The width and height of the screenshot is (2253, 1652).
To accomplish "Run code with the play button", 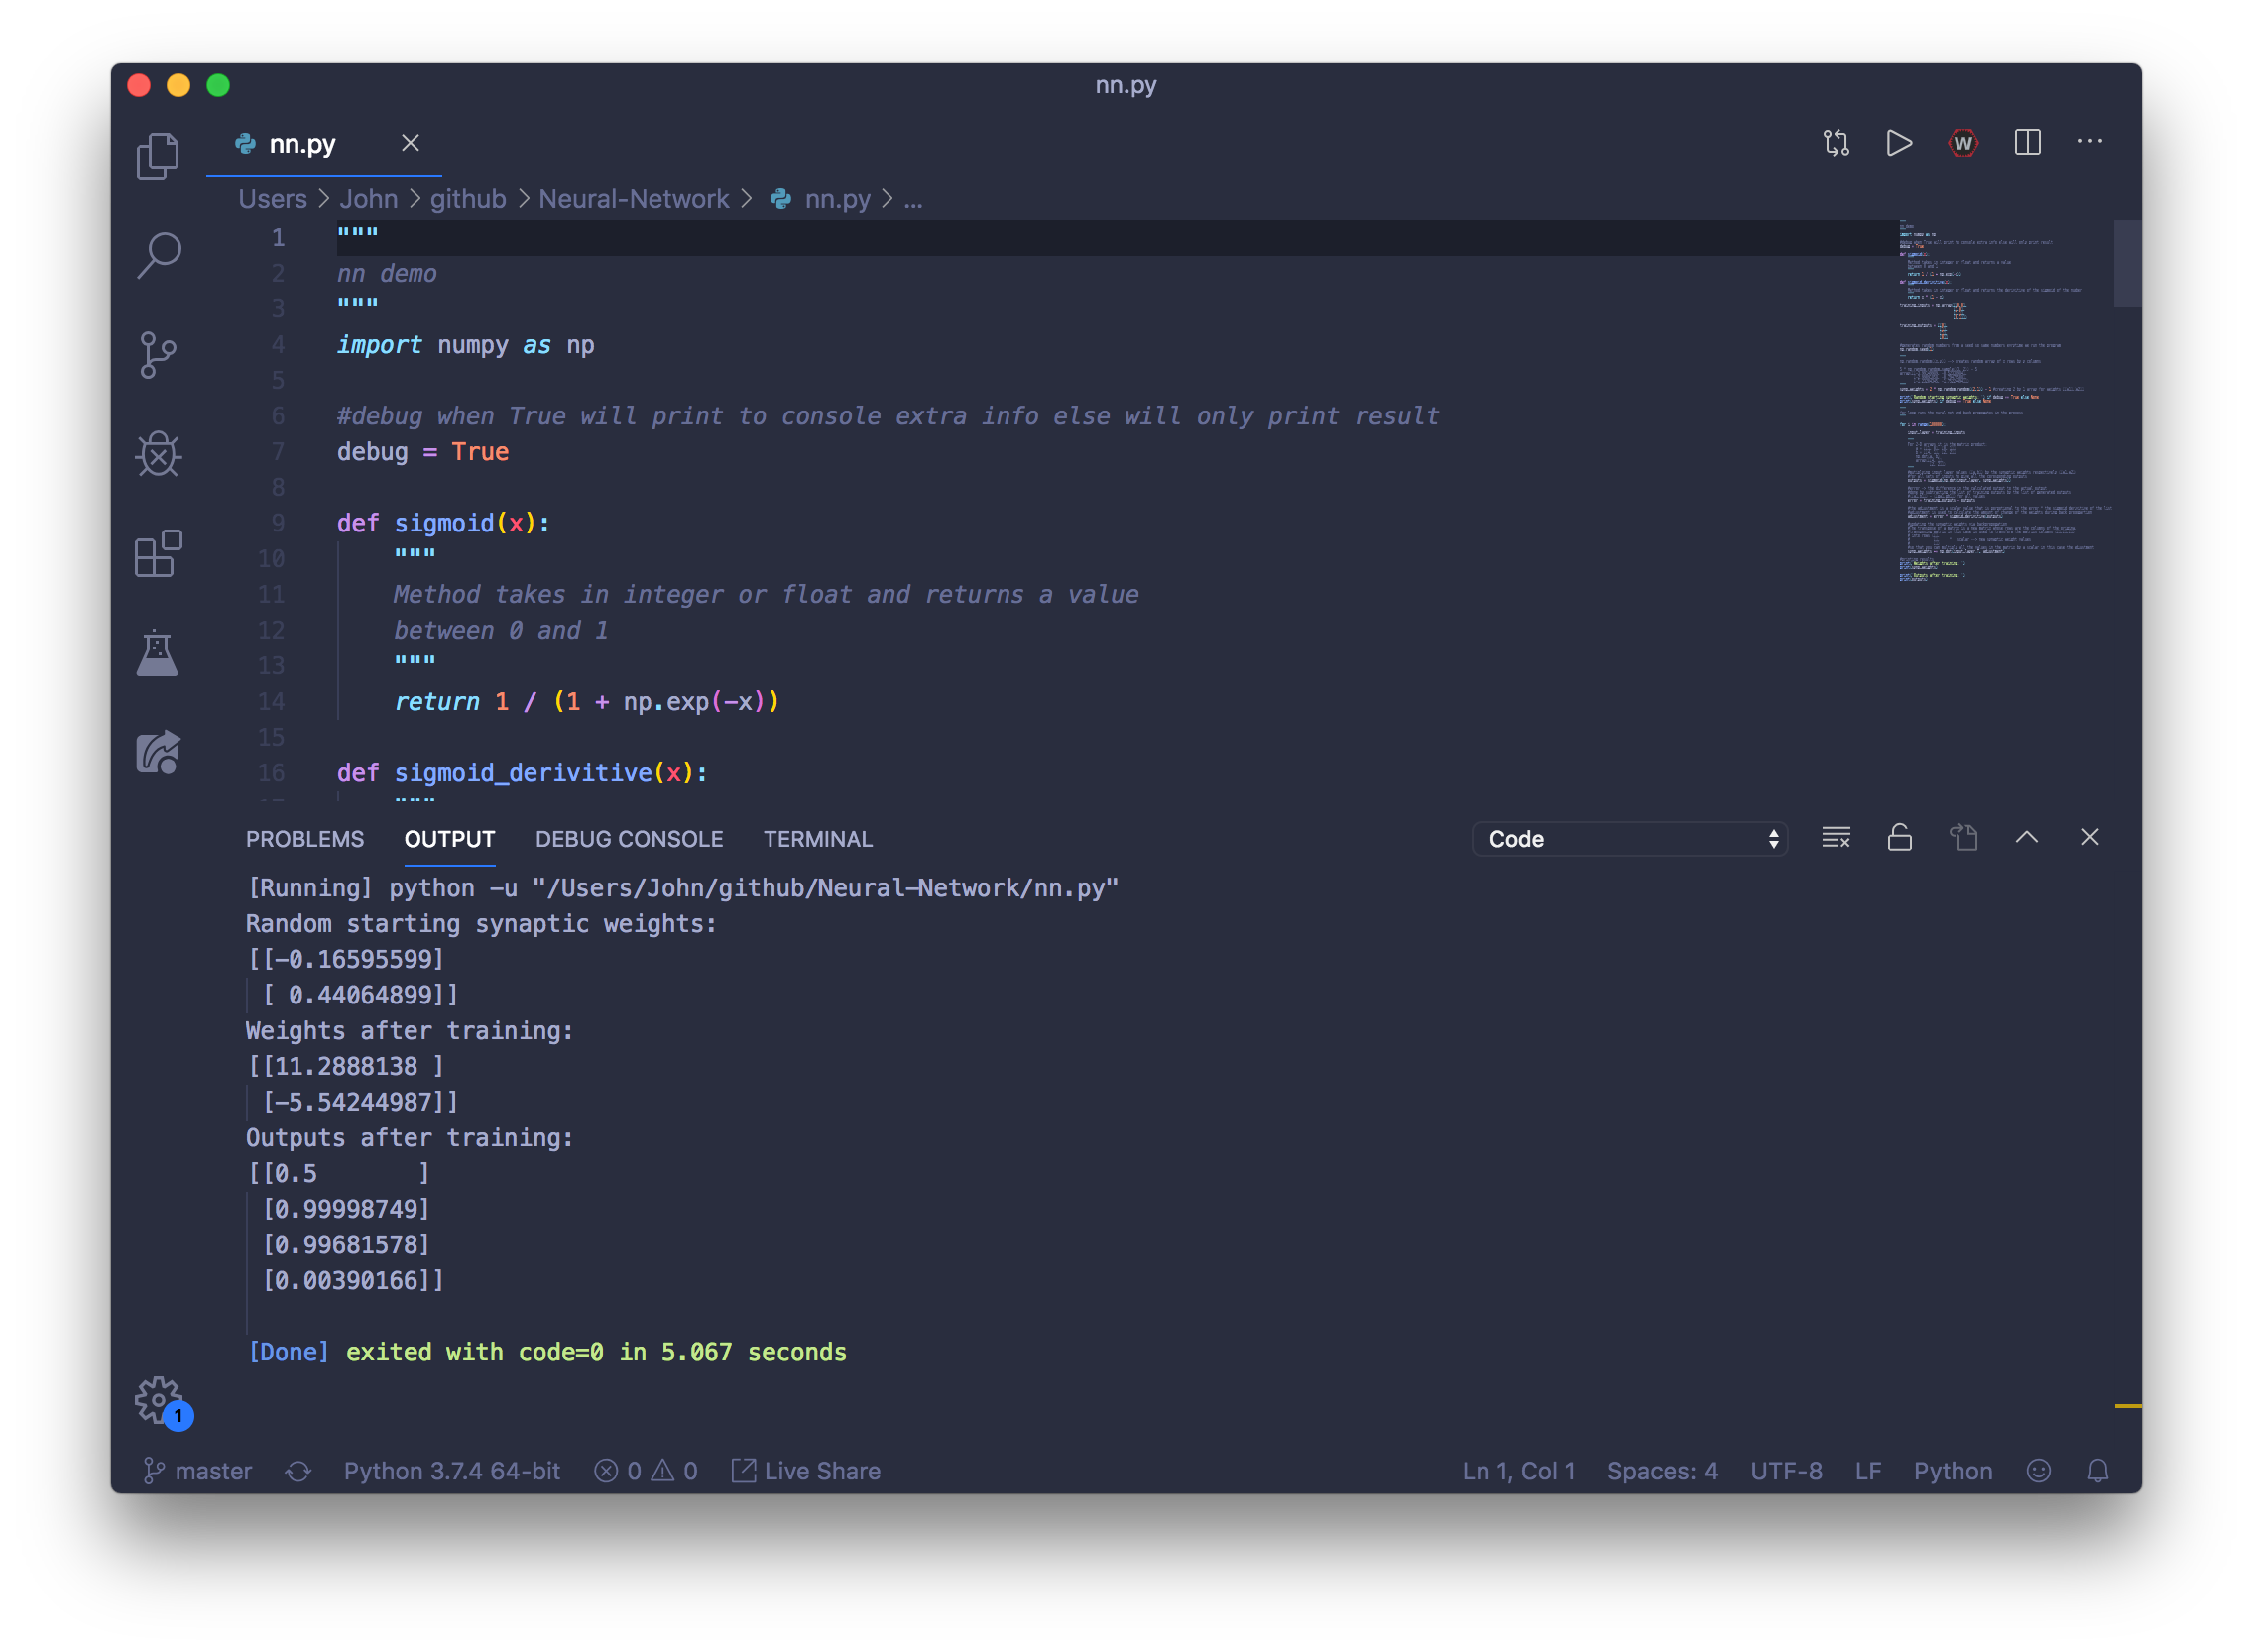I will click(x=1898, y=143).
